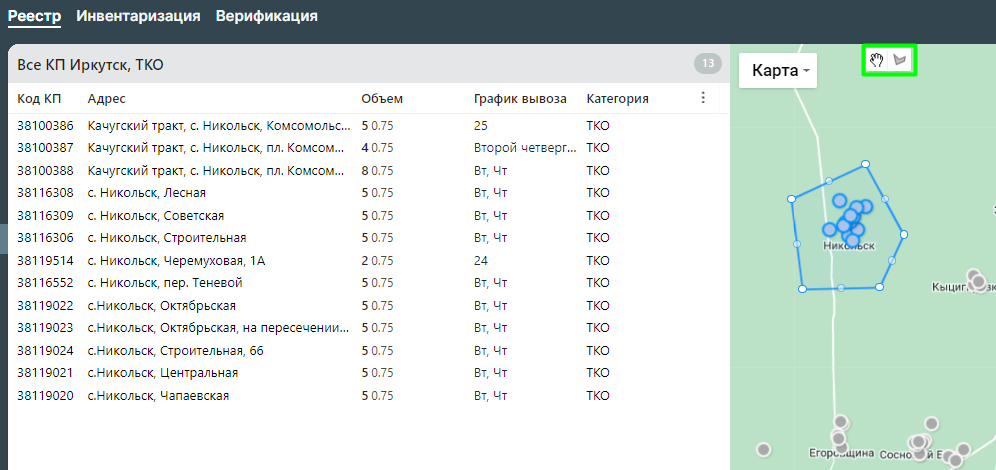Click the polygon's rightmost vertex handle

point(904,234)
